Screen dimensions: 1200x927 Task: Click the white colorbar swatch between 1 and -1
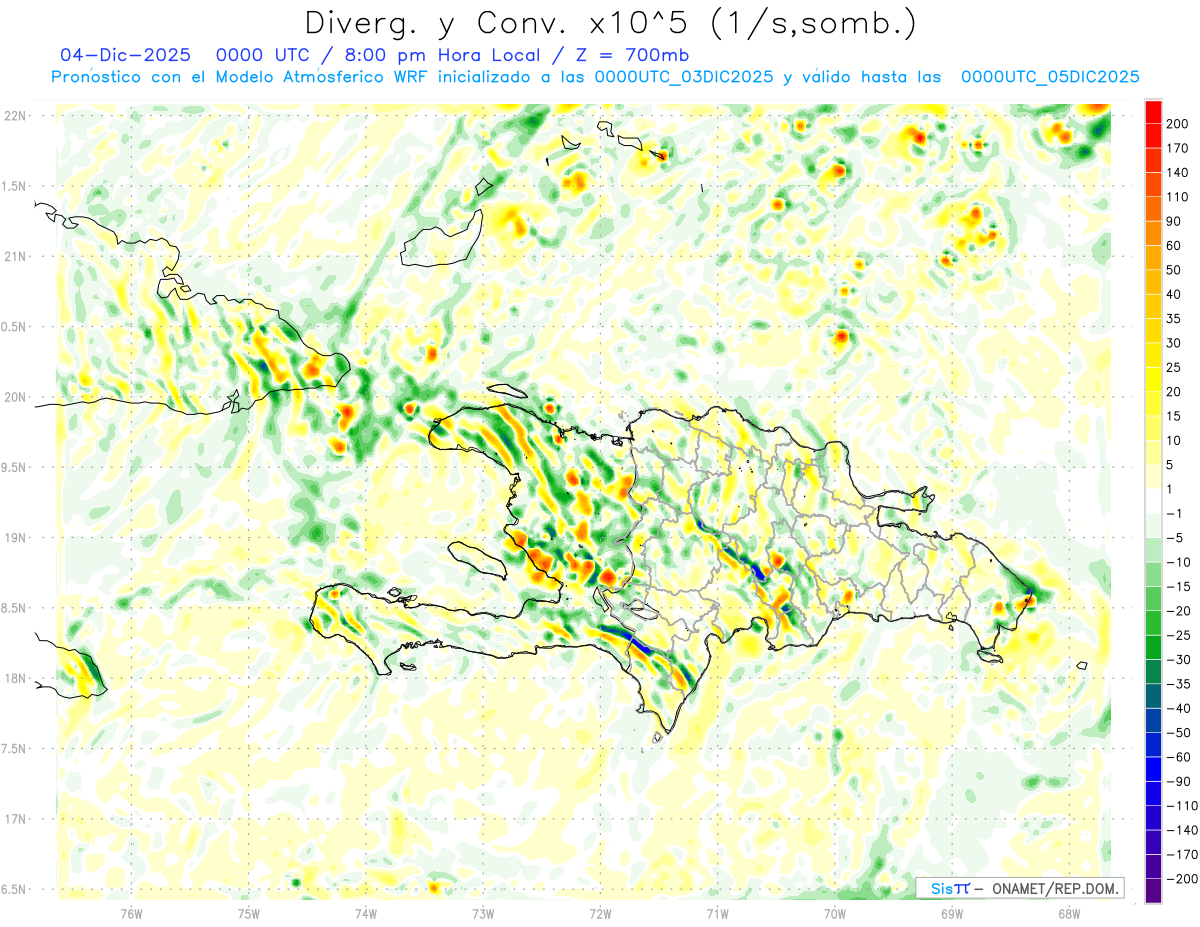pyautogui.click(x=1153, y=501)
